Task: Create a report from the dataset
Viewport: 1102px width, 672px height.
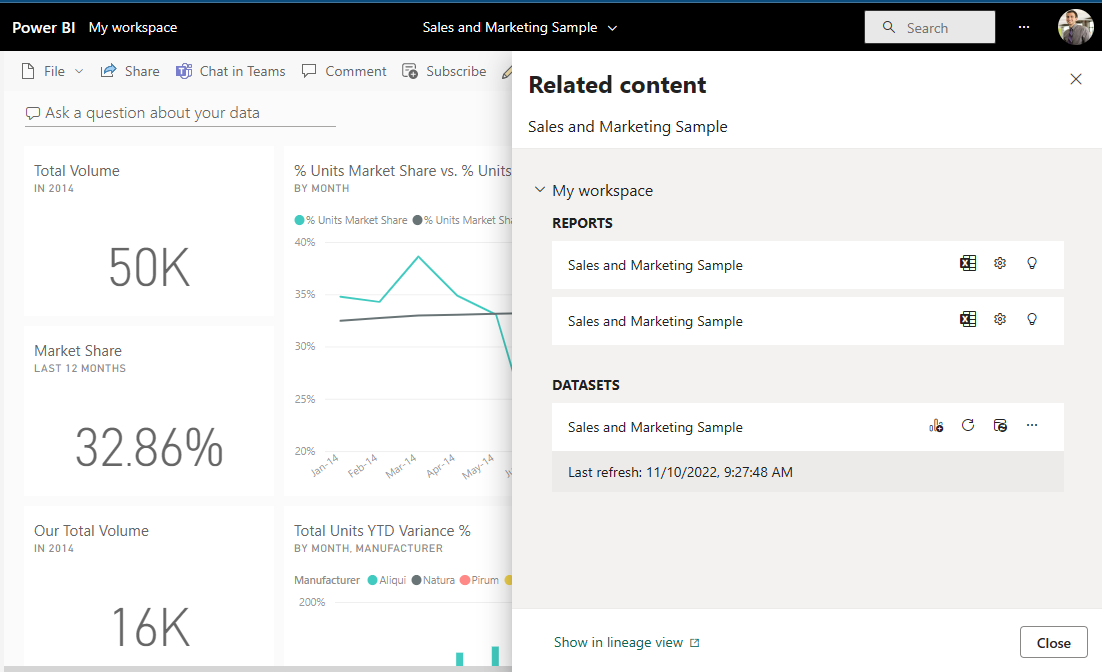Action: click(936, 425)
